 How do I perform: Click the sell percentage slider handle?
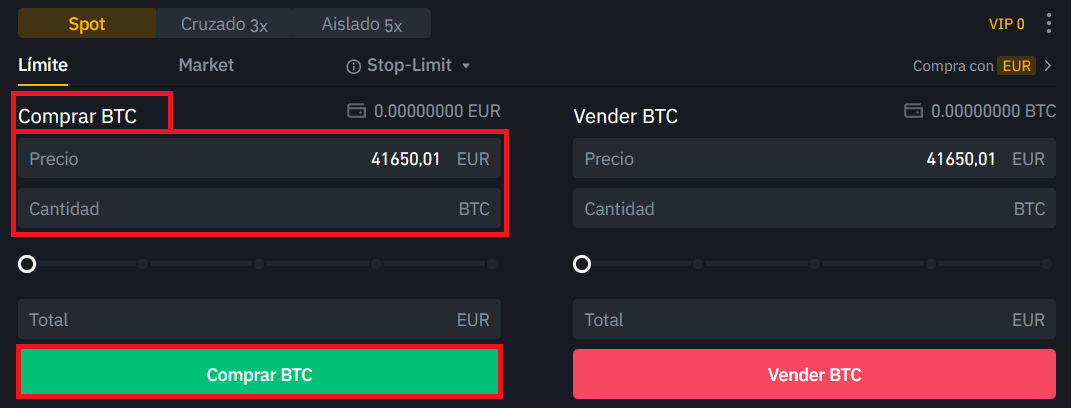(582, 264)
